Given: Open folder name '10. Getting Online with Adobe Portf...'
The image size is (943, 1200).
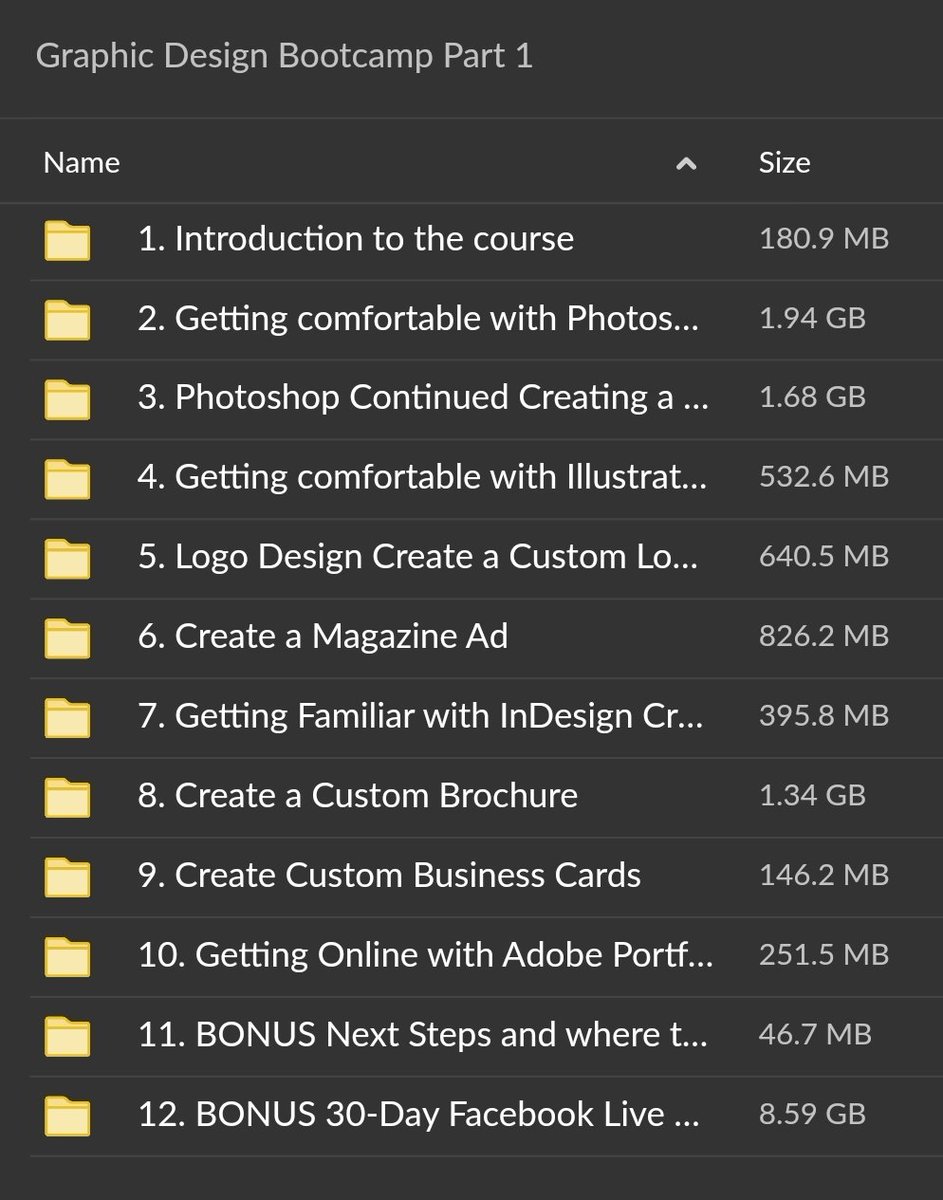Looking at the screenshot, I should point(426,955).
